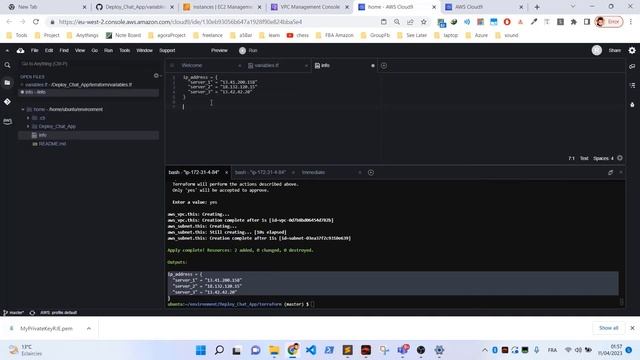Click Show all downloads
Viewport: 640px width, 360px height.
click(x=609, y=328)
